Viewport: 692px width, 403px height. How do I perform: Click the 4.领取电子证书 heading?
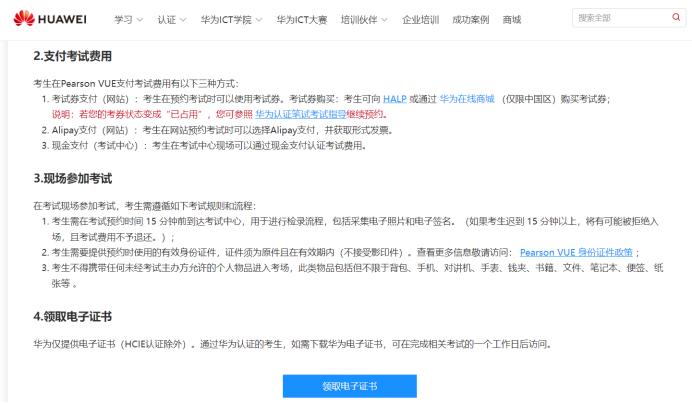tap(72, 316)
